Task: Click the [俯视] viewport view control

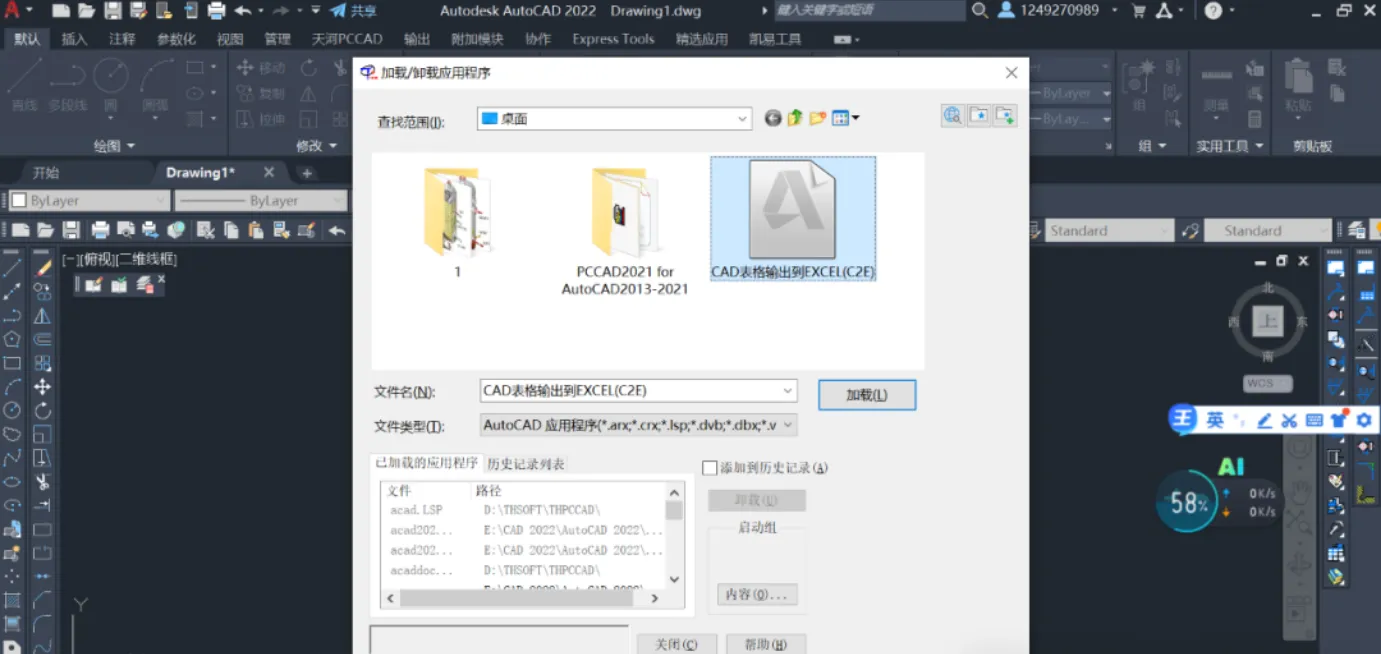Action: [x=97, y=259]
